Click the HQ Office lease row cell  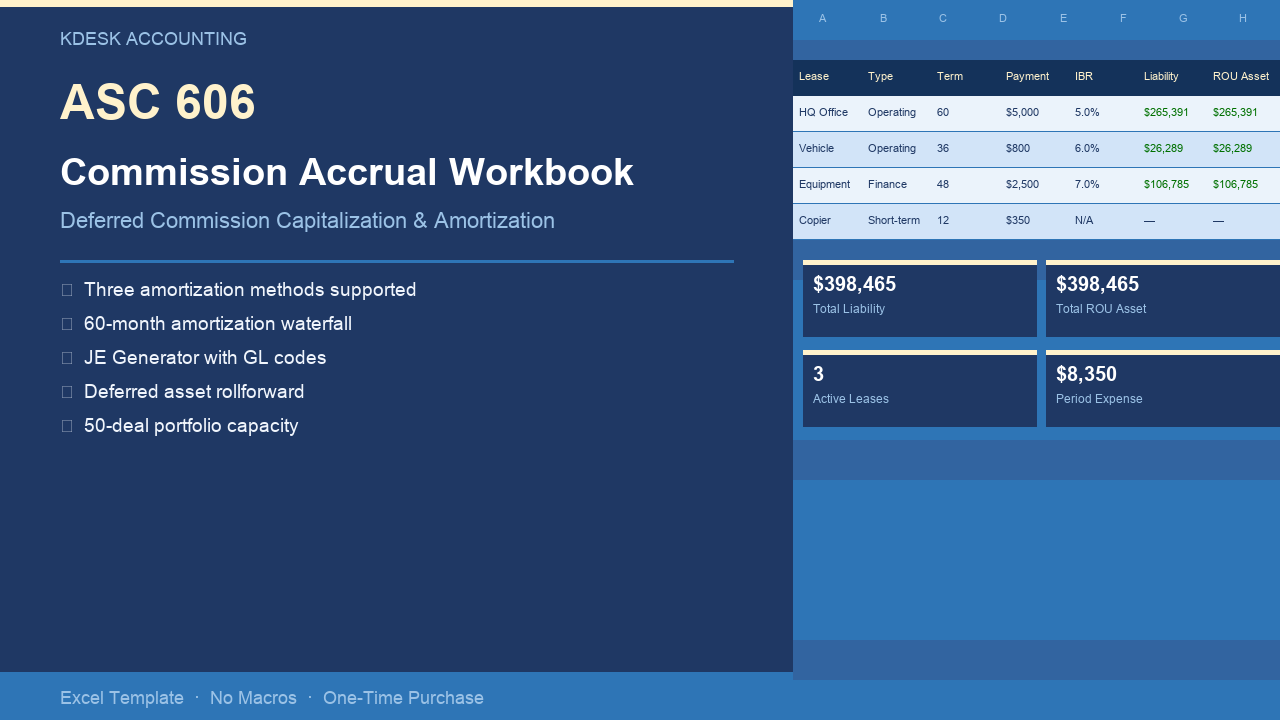pyautogui.click(x=823, y=112)
